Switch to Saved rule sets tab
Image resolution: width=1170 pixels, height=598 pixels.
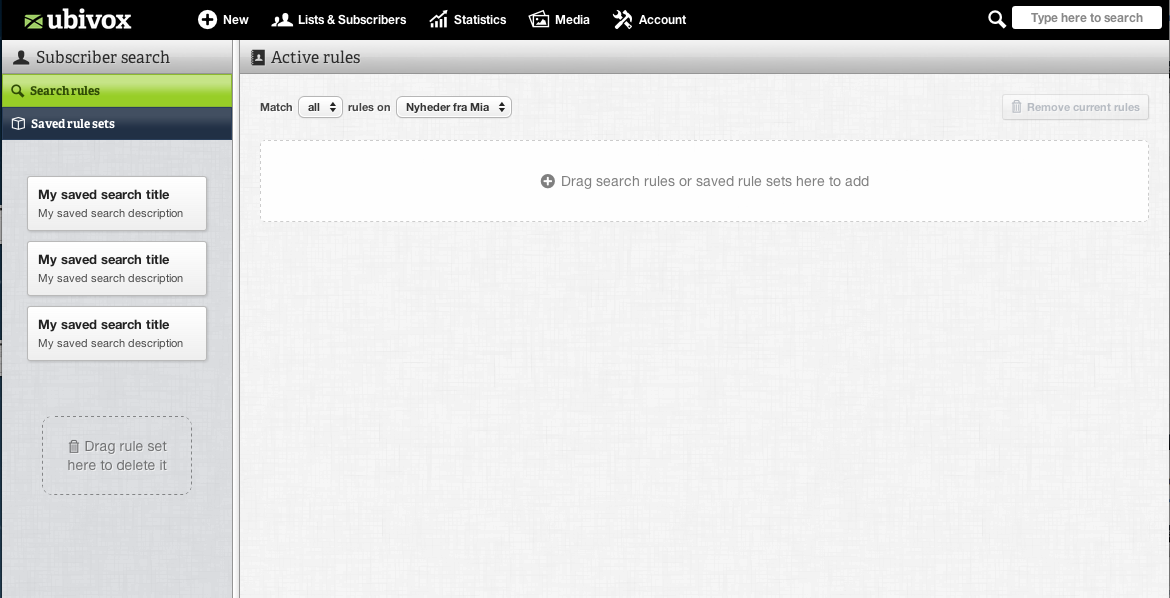(117, 124)
